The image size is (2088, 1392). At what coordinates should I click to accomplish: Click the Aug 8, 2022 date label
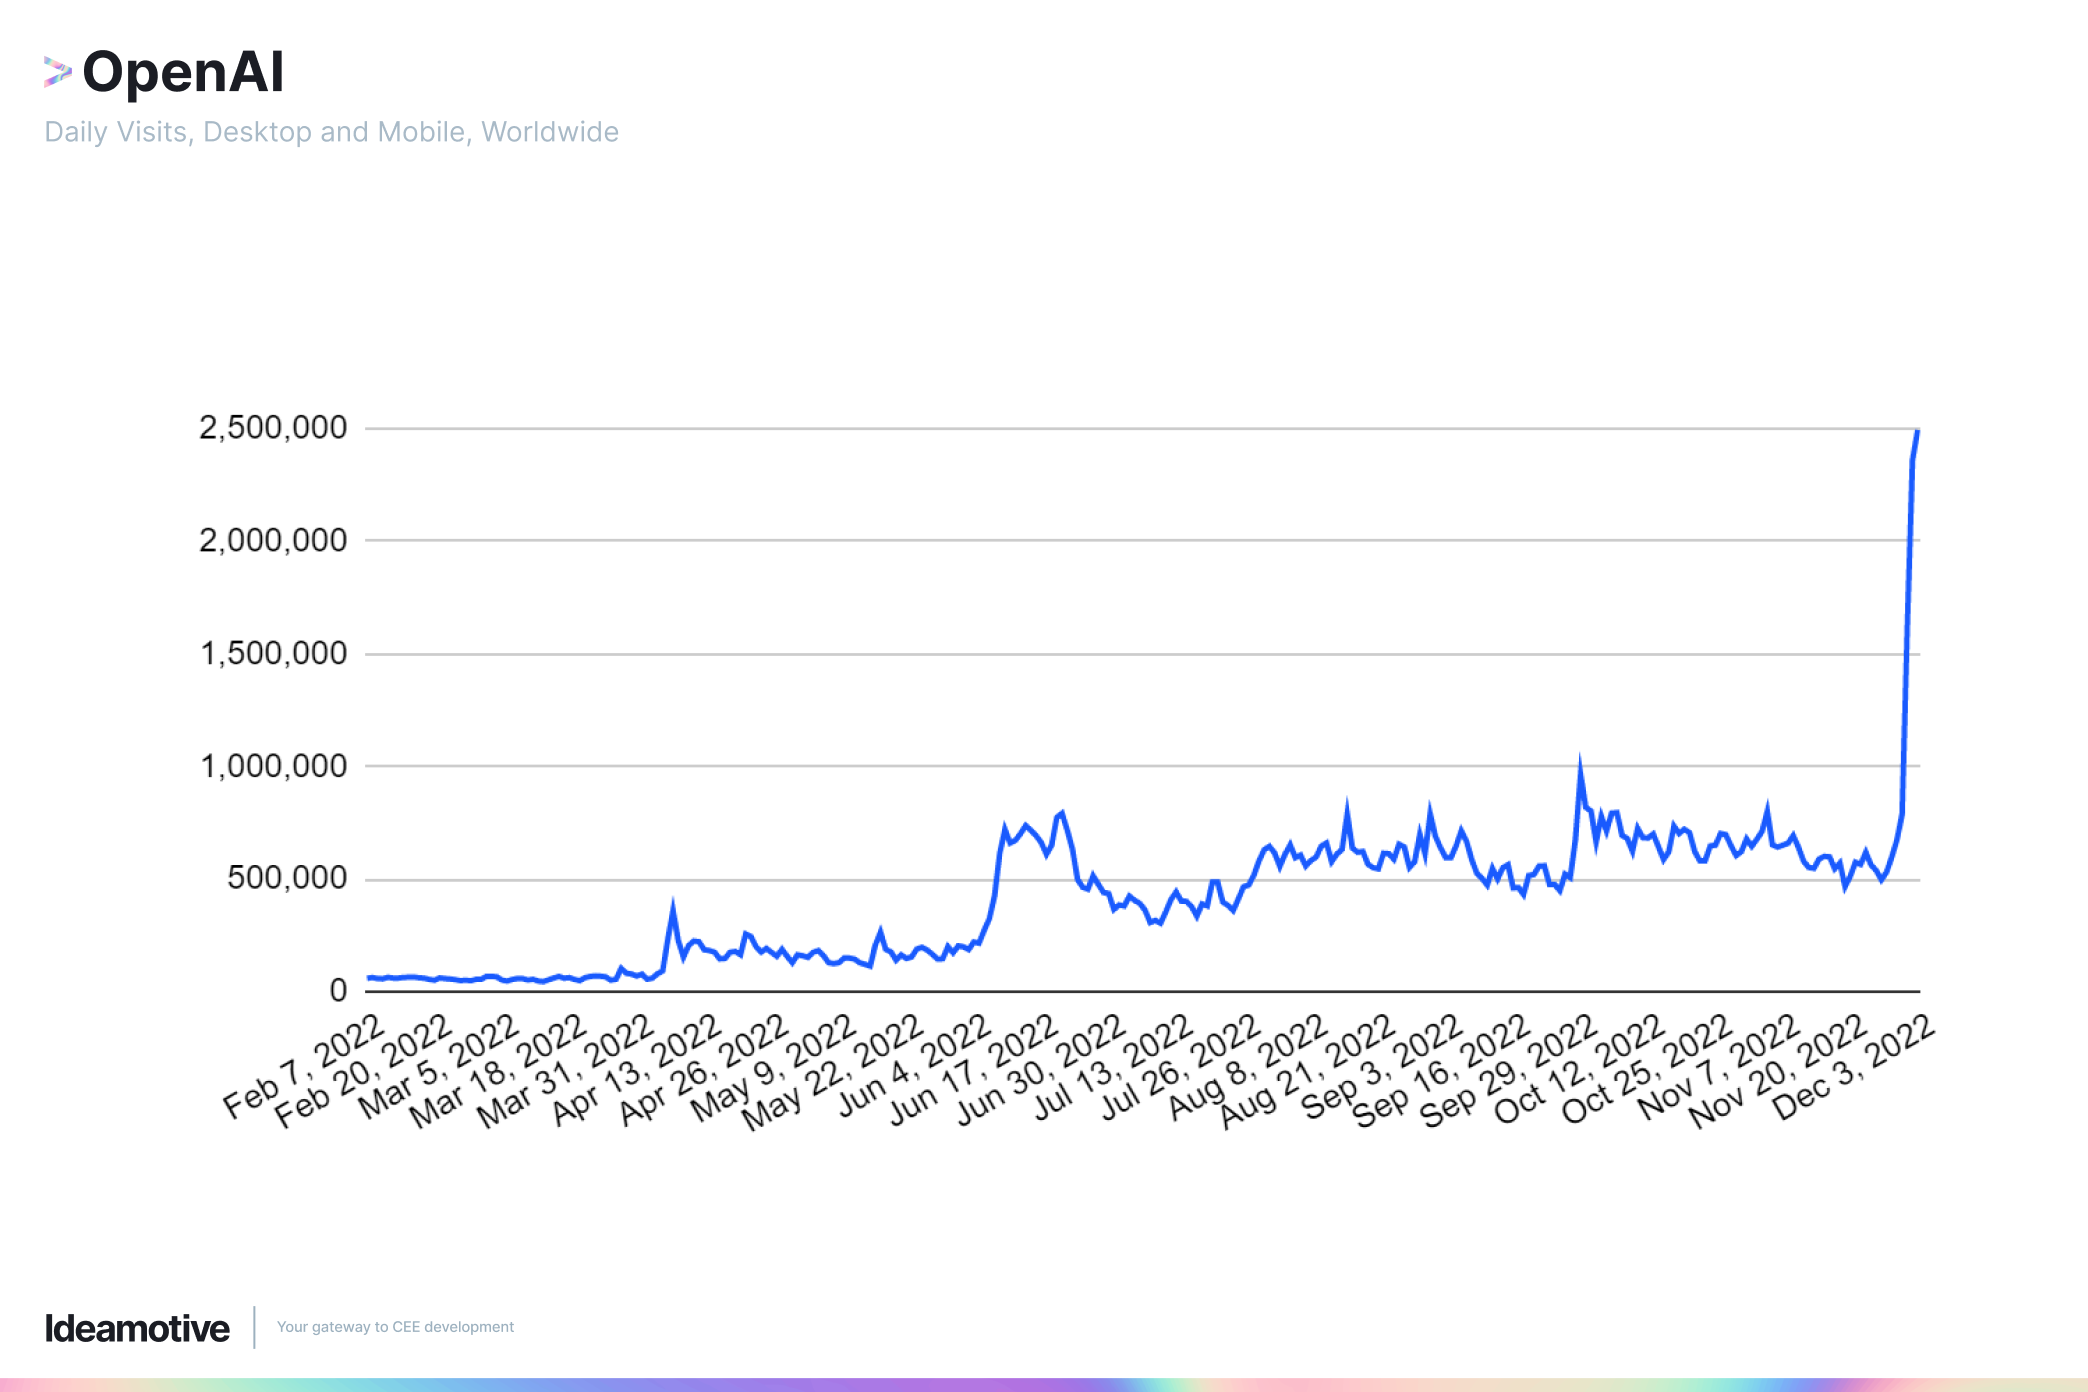pos(1248,1066)
